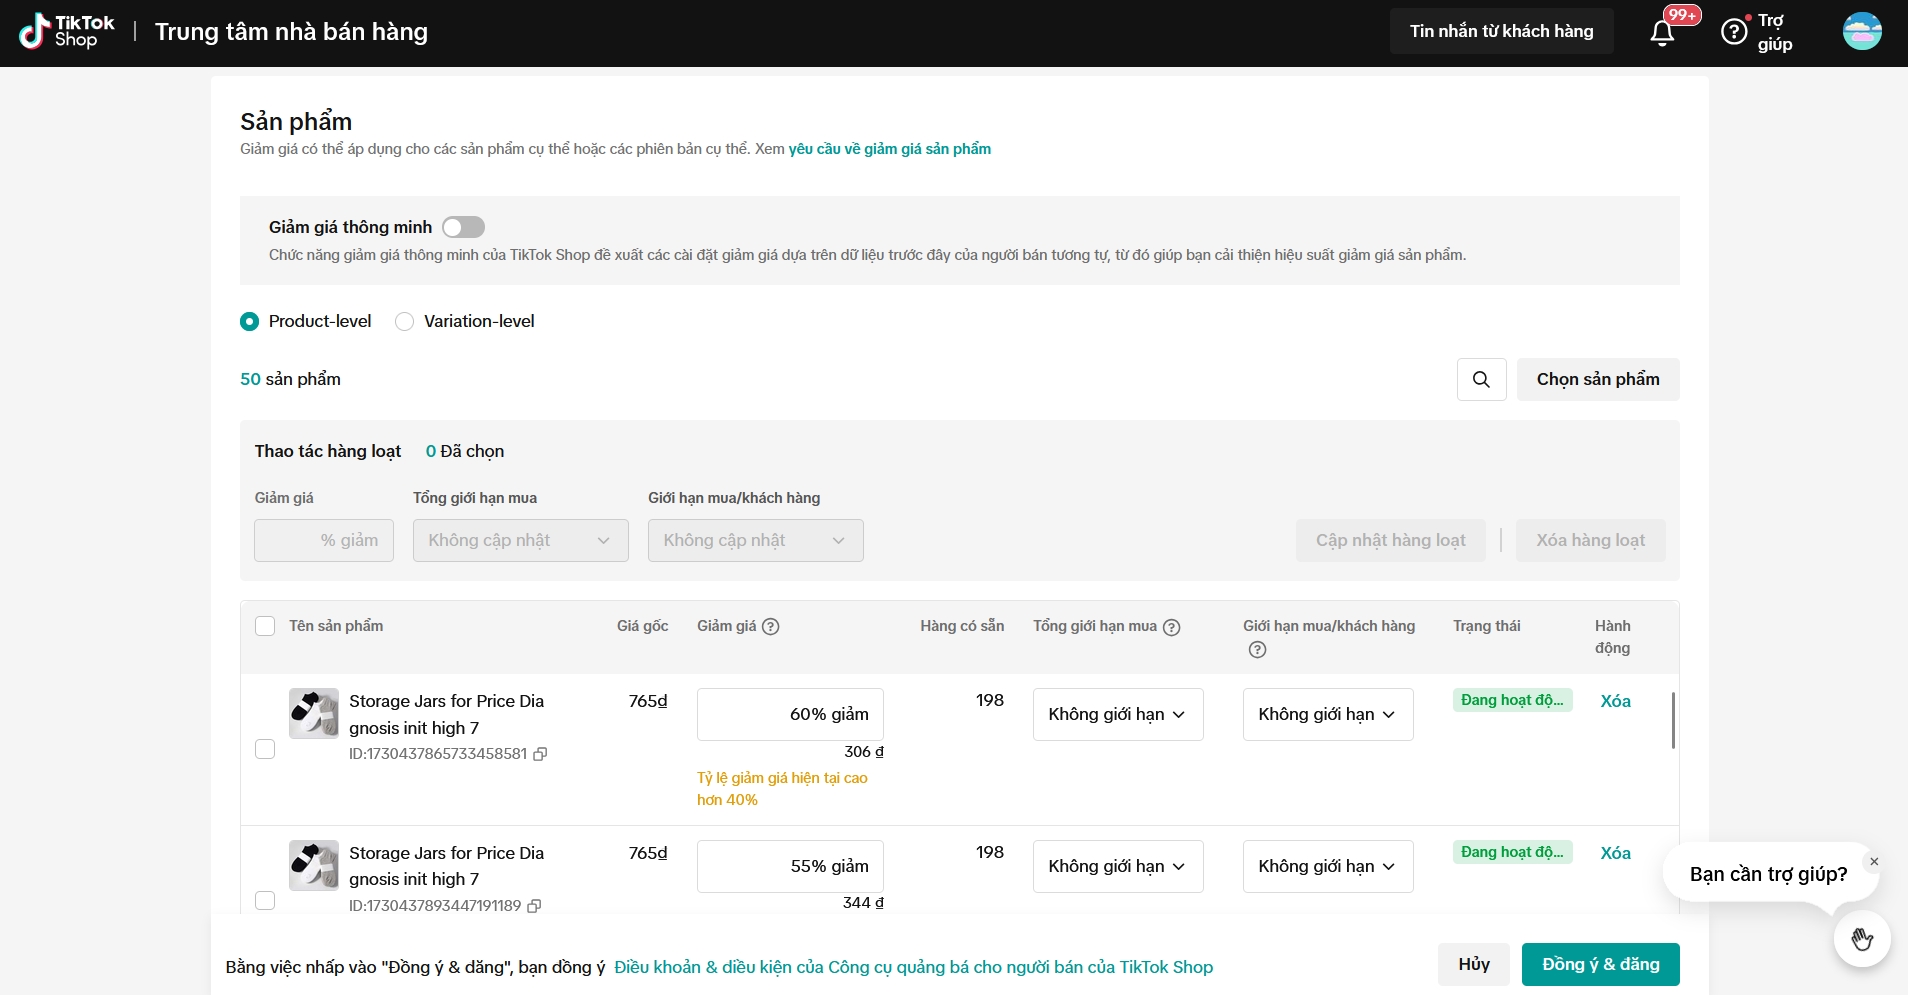Open the waving hand help chat icon

coord(1861,939)
